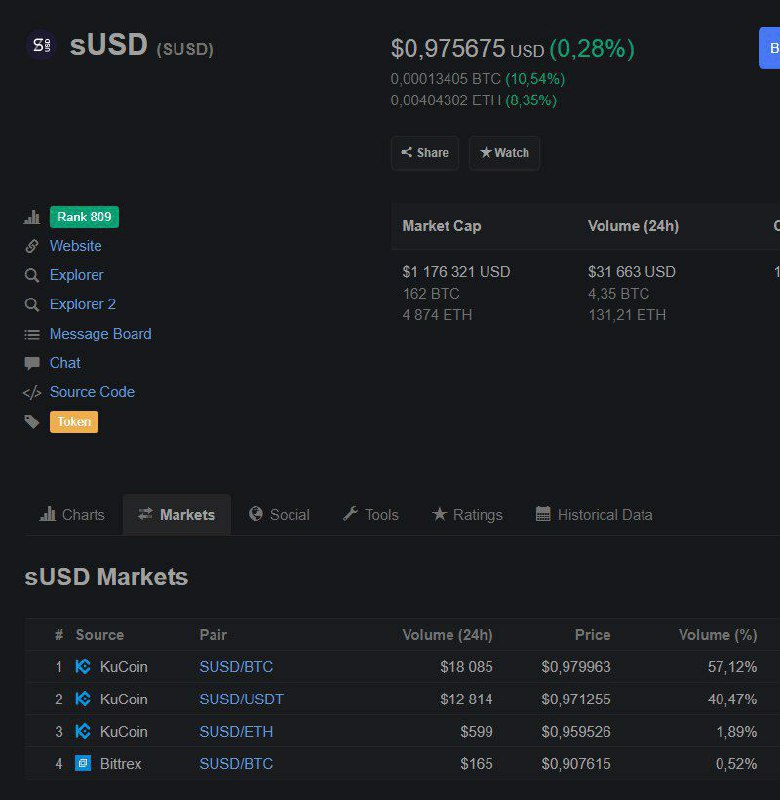
Task: Open the Message Board link
Action: [x=100, y=334]
